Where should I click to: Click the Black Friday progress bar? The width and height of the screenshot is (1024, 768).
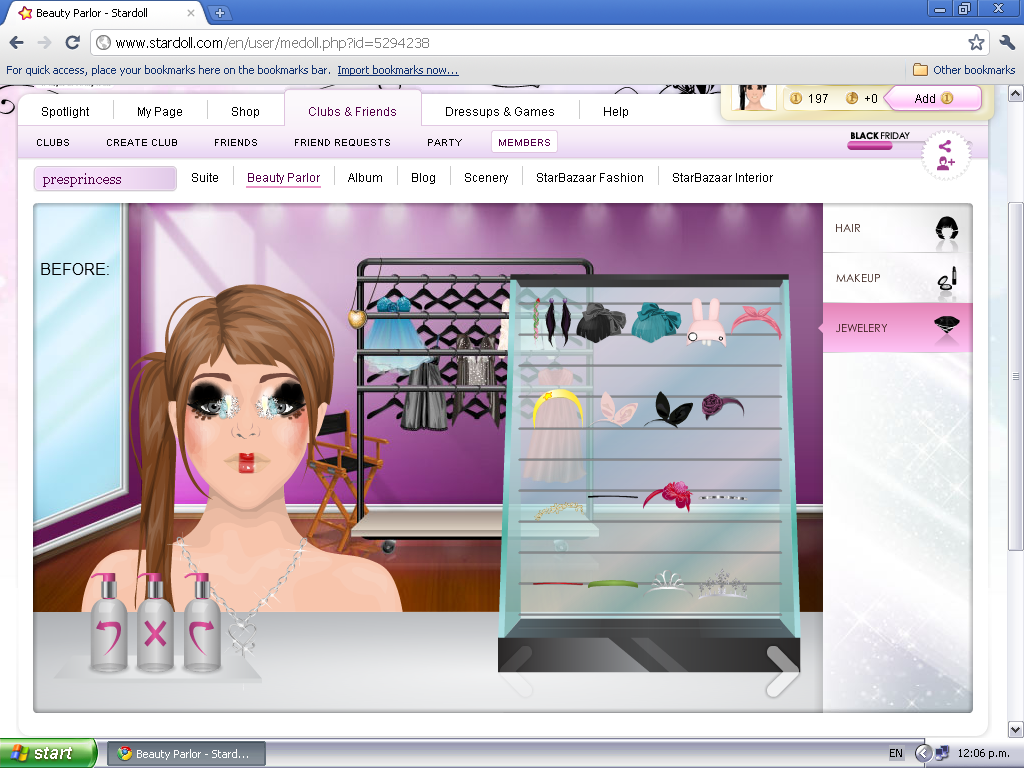(x=869, y=144)
